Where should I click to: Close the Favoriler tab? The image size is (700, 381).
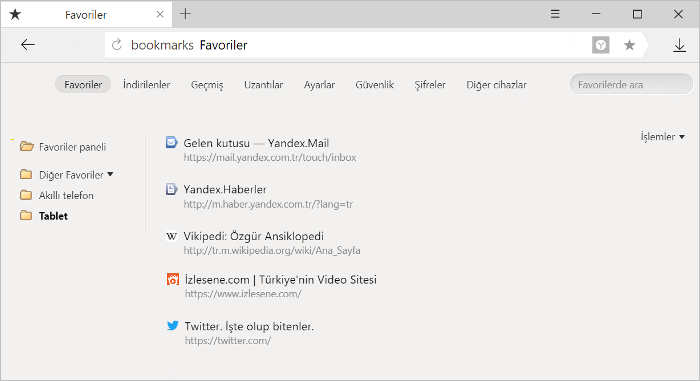(x=160, y=14)
